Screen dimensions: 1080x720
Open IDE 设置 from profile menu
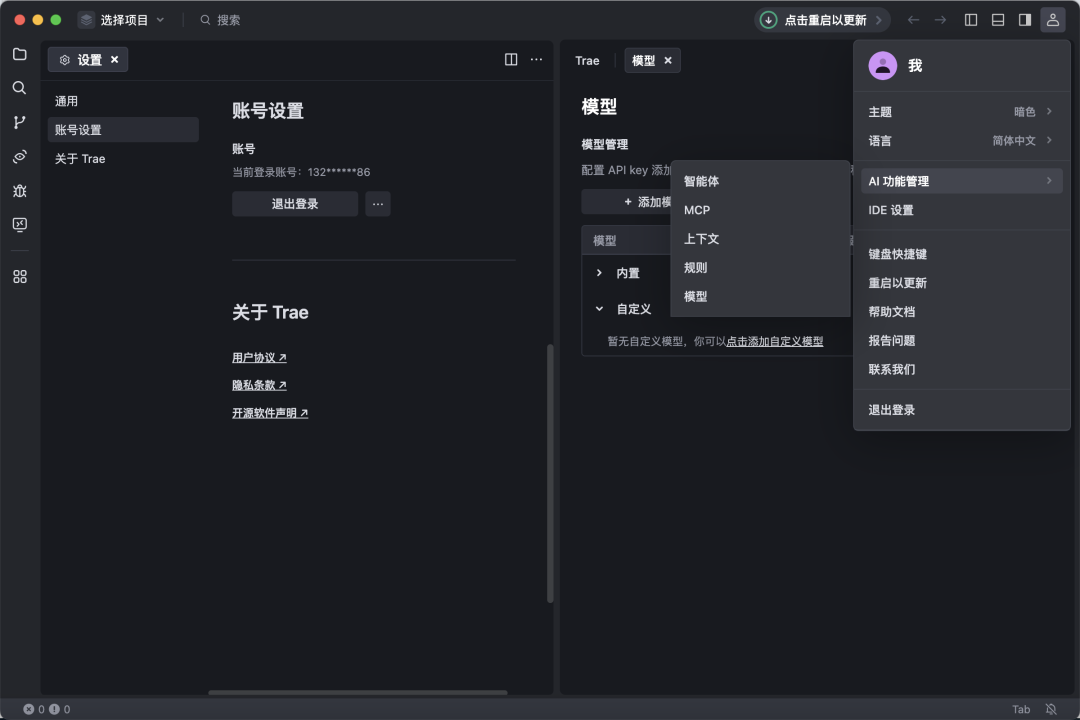click(x=962, y=210)
